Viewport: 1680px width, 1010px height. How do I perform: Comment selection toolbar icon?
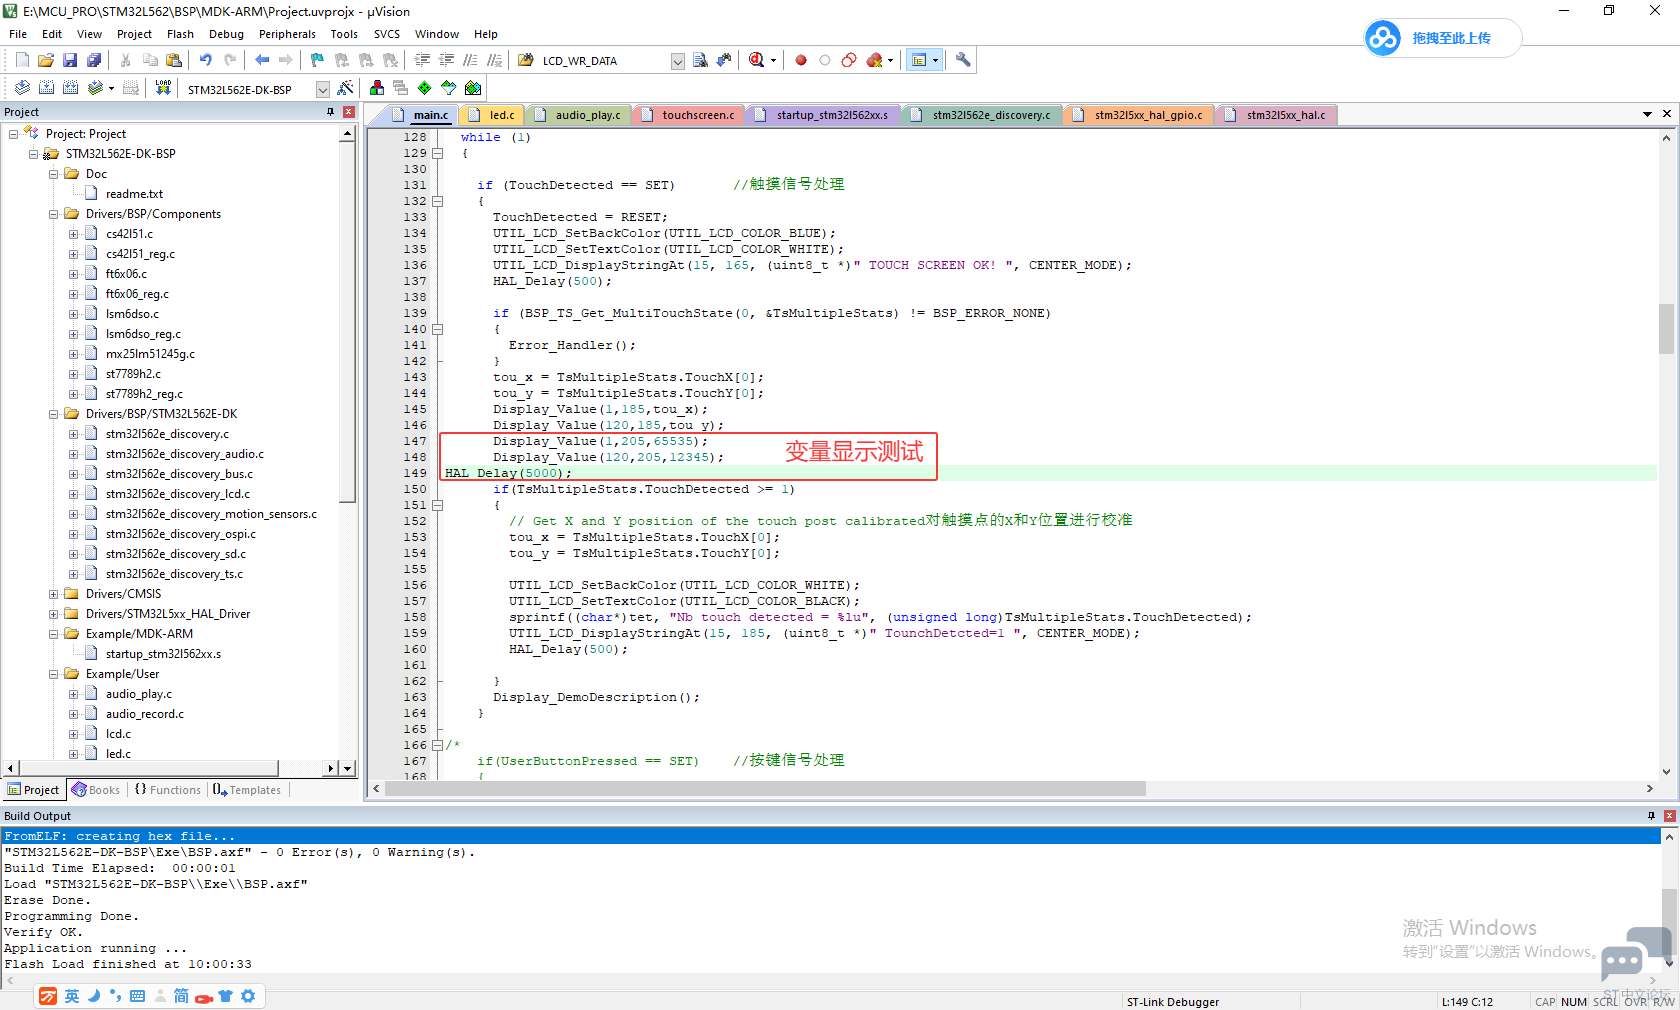tap(470, 60)
